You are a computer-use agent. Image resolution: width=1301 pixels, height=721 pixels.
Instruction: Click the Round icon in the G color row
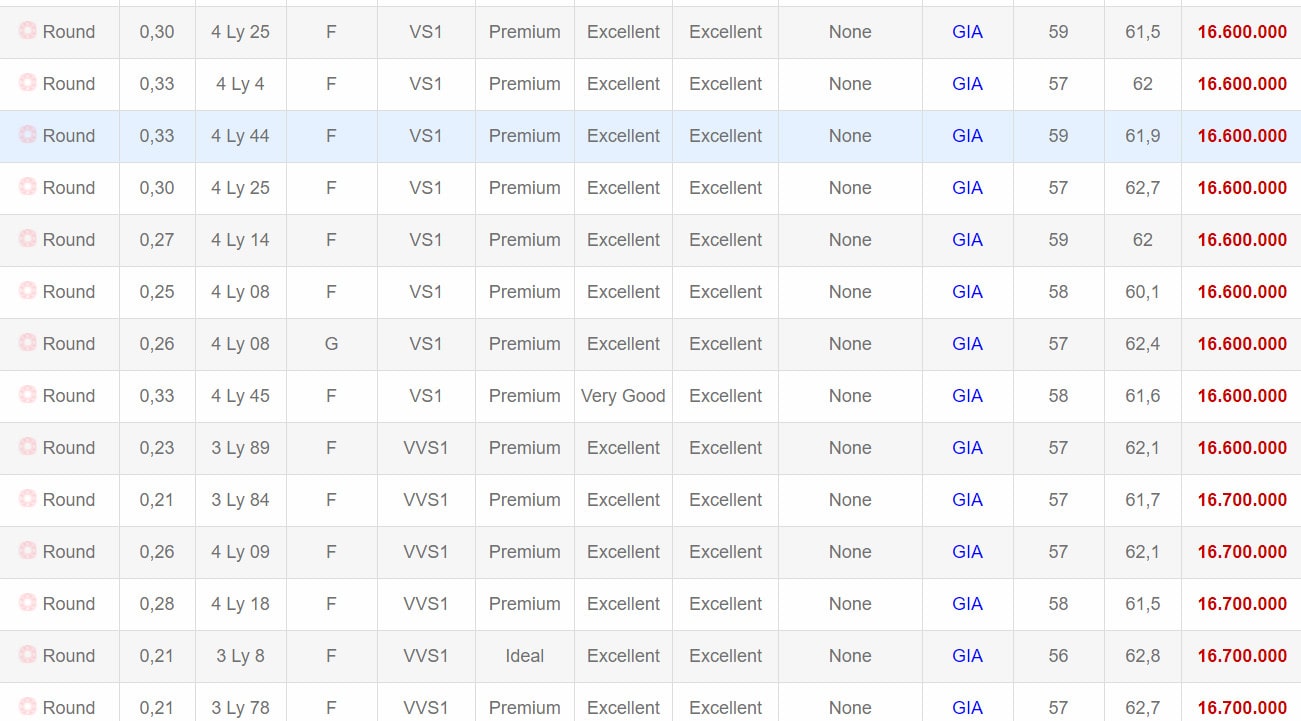click(28, 342)
